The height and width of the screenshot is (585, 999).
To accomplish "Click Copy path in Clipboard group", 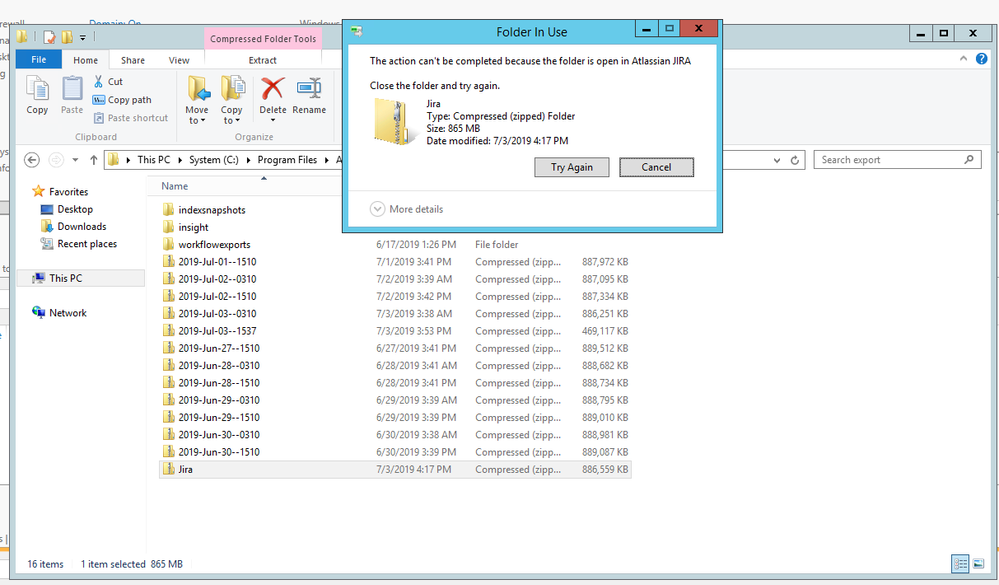I will pyautogui.click(x=122, y=100).
